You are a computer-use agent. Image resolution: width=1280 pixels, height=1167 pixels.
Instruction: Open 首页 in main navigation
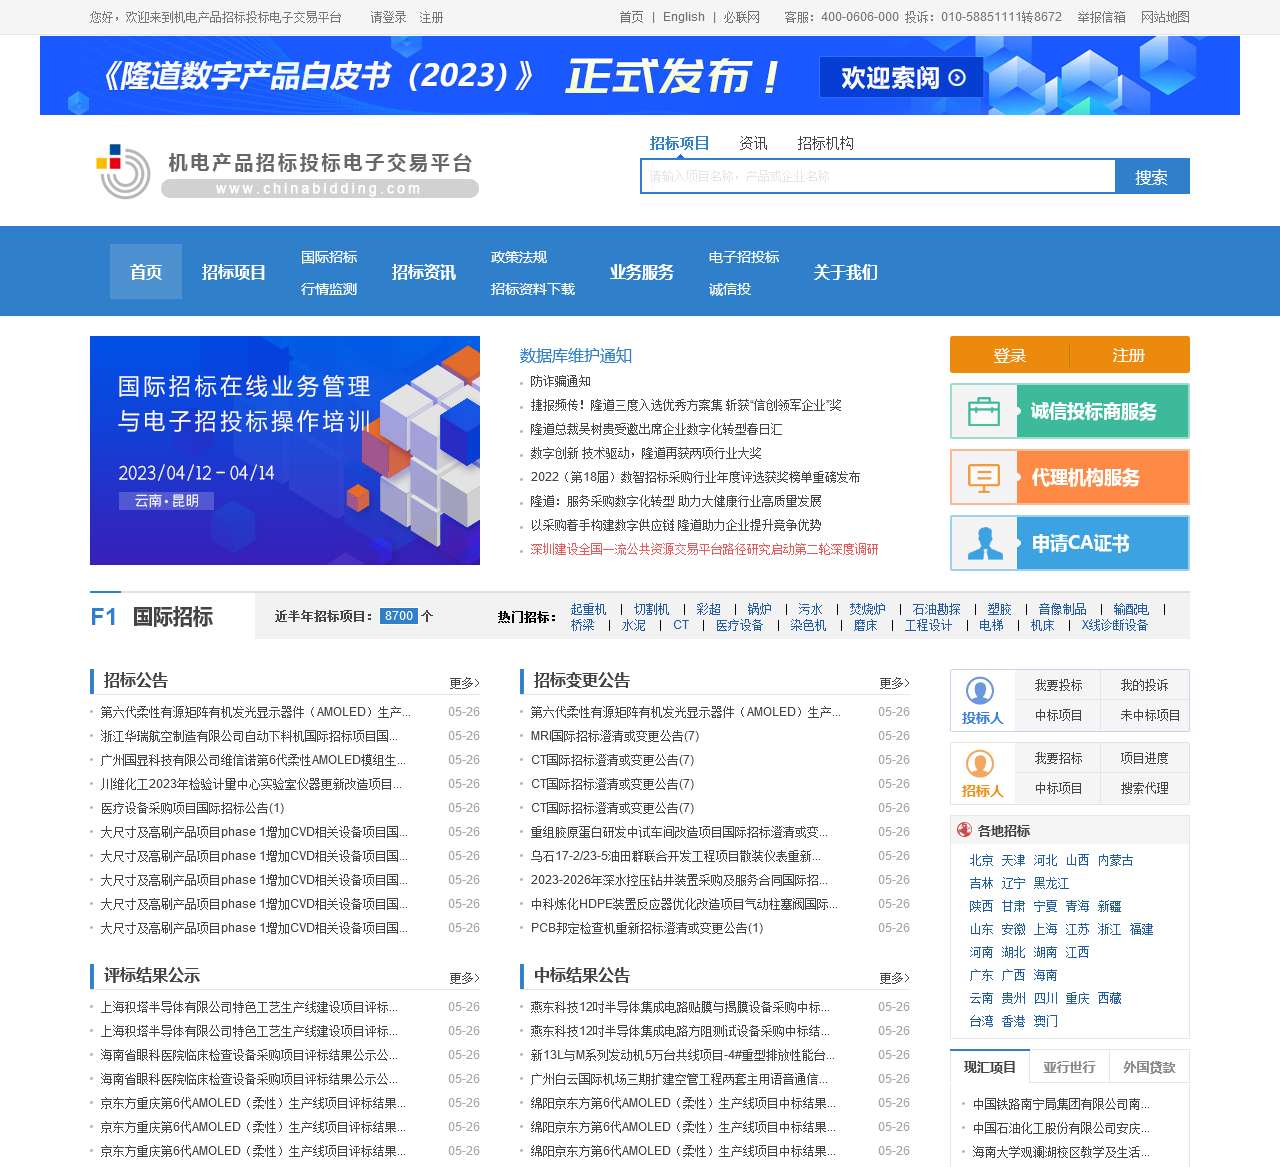click(146, 272)
